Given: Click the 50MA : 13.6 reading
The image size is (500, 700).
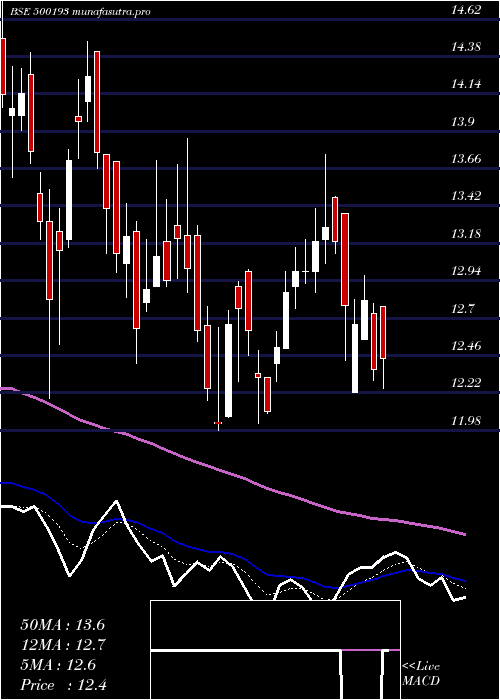Looking at the screenshot, I should (62, 625).
